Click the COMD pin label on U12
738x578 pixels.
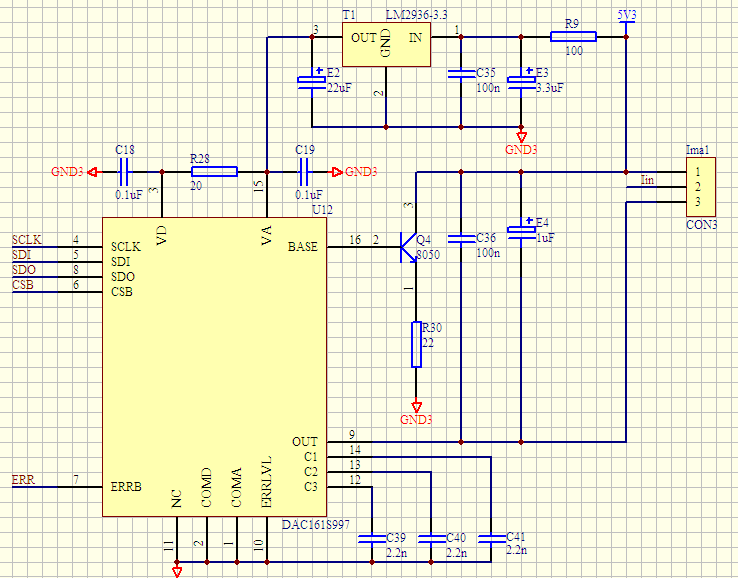pos(206,488)
